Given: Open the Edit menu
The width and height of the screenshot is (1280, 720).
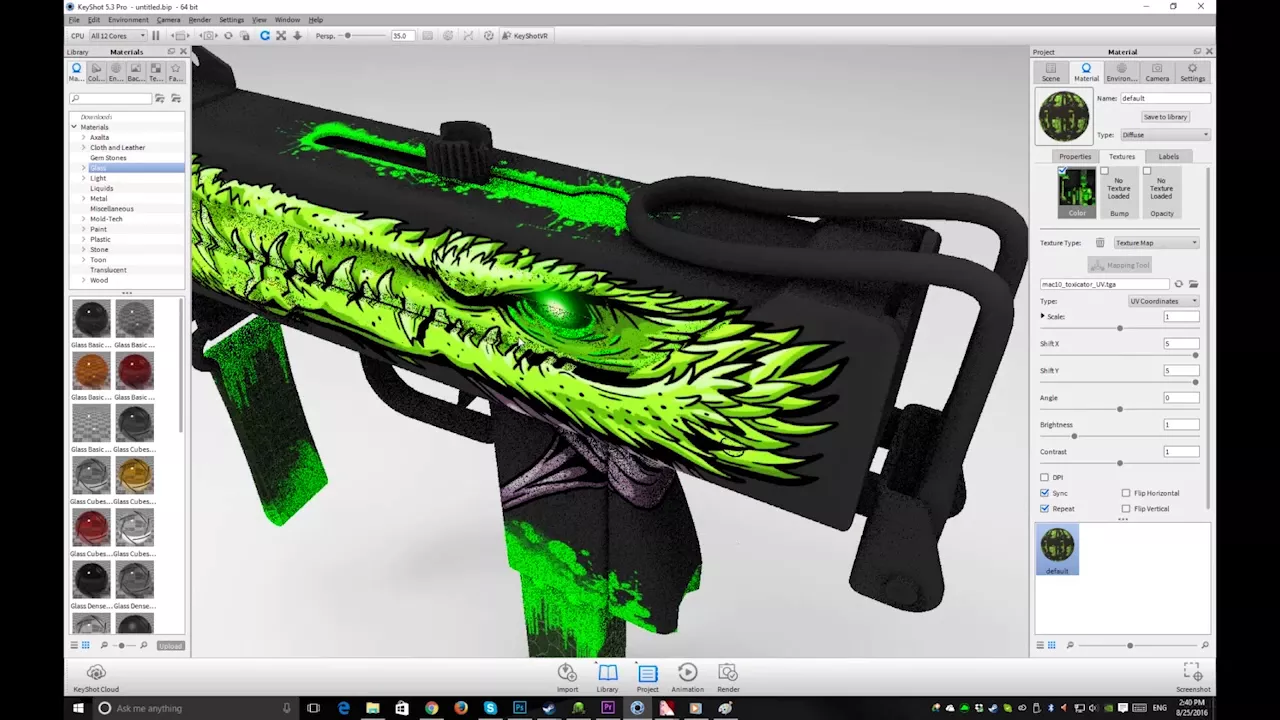Looking at the screenshot, I should [x=94, y=20].
